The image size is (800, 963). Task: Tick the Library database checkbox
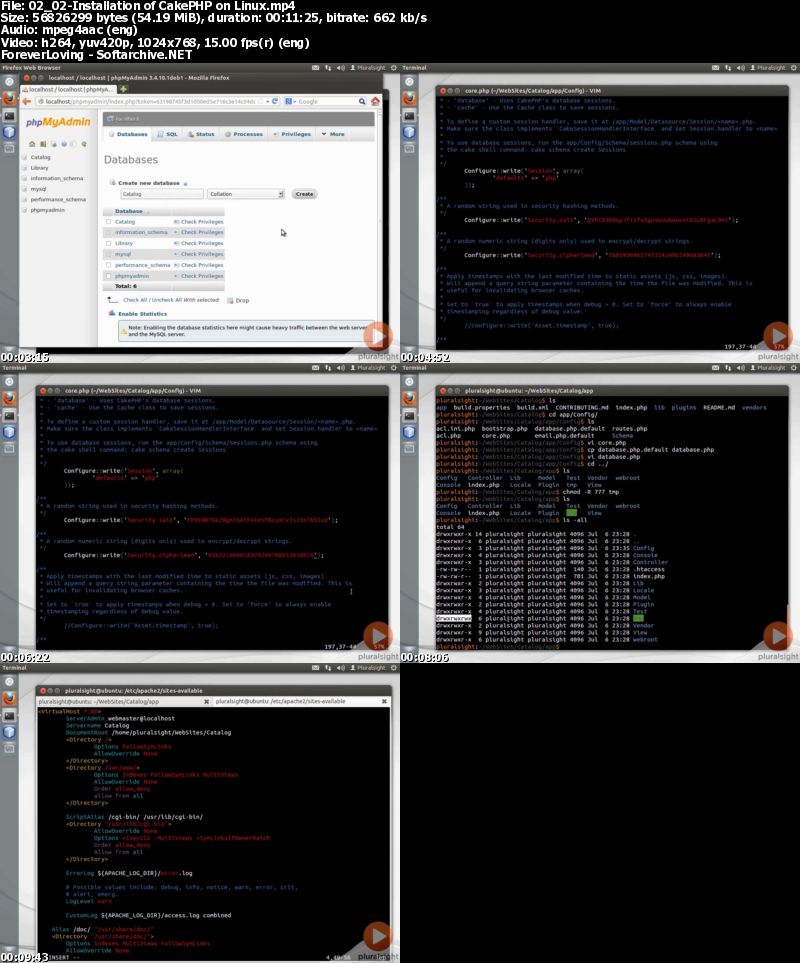click(109, 243)
